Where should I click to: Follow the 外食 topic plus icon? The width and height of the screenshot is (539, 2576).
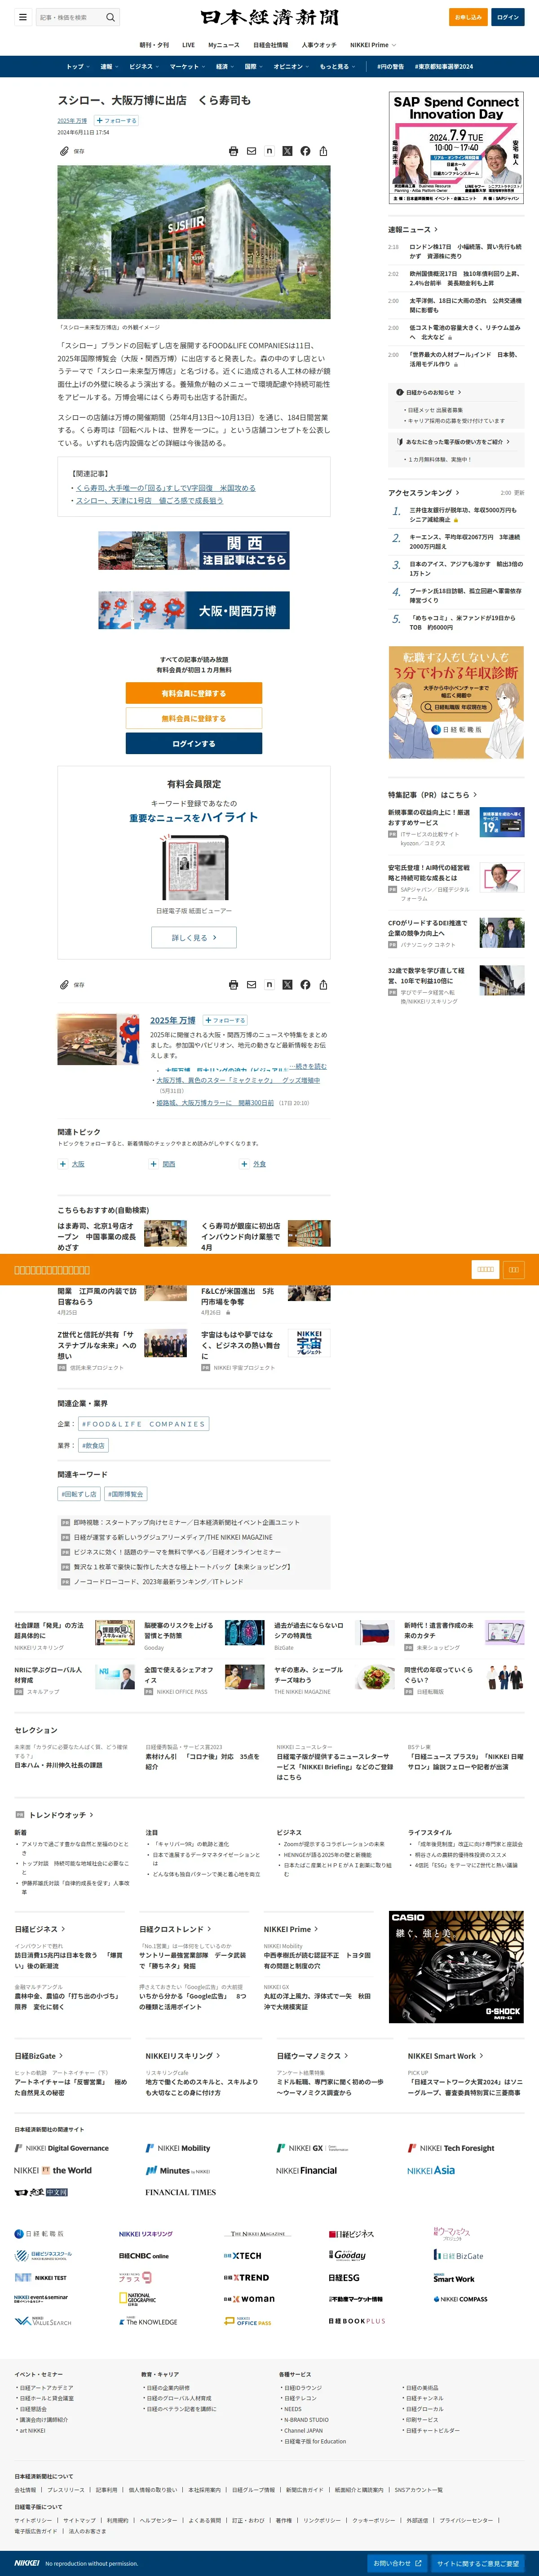244,1164
